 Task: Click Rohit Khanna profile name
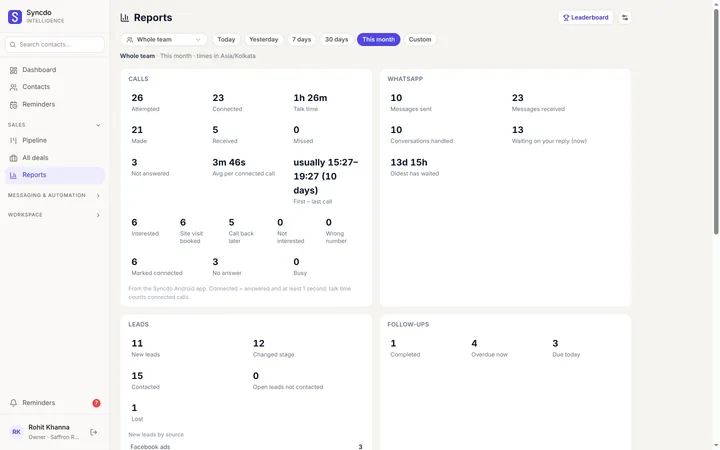[x=49, y=427]
